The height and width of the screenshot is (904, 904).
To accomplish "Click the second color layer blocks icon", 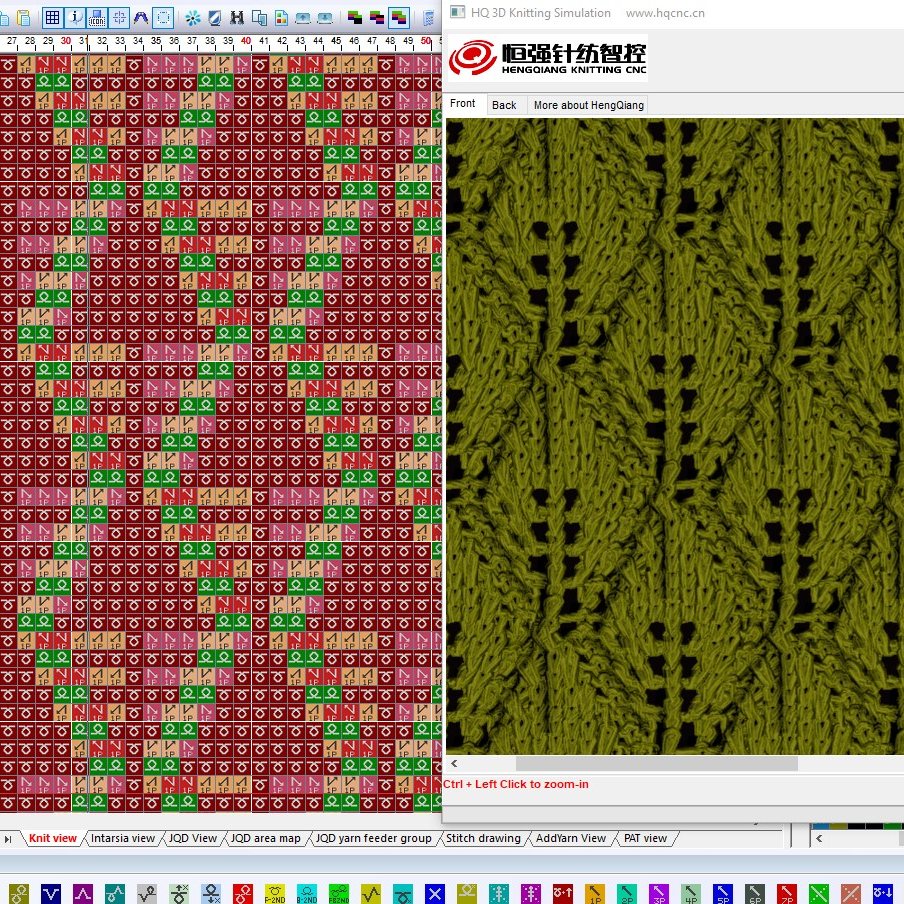I will (377, 18).
